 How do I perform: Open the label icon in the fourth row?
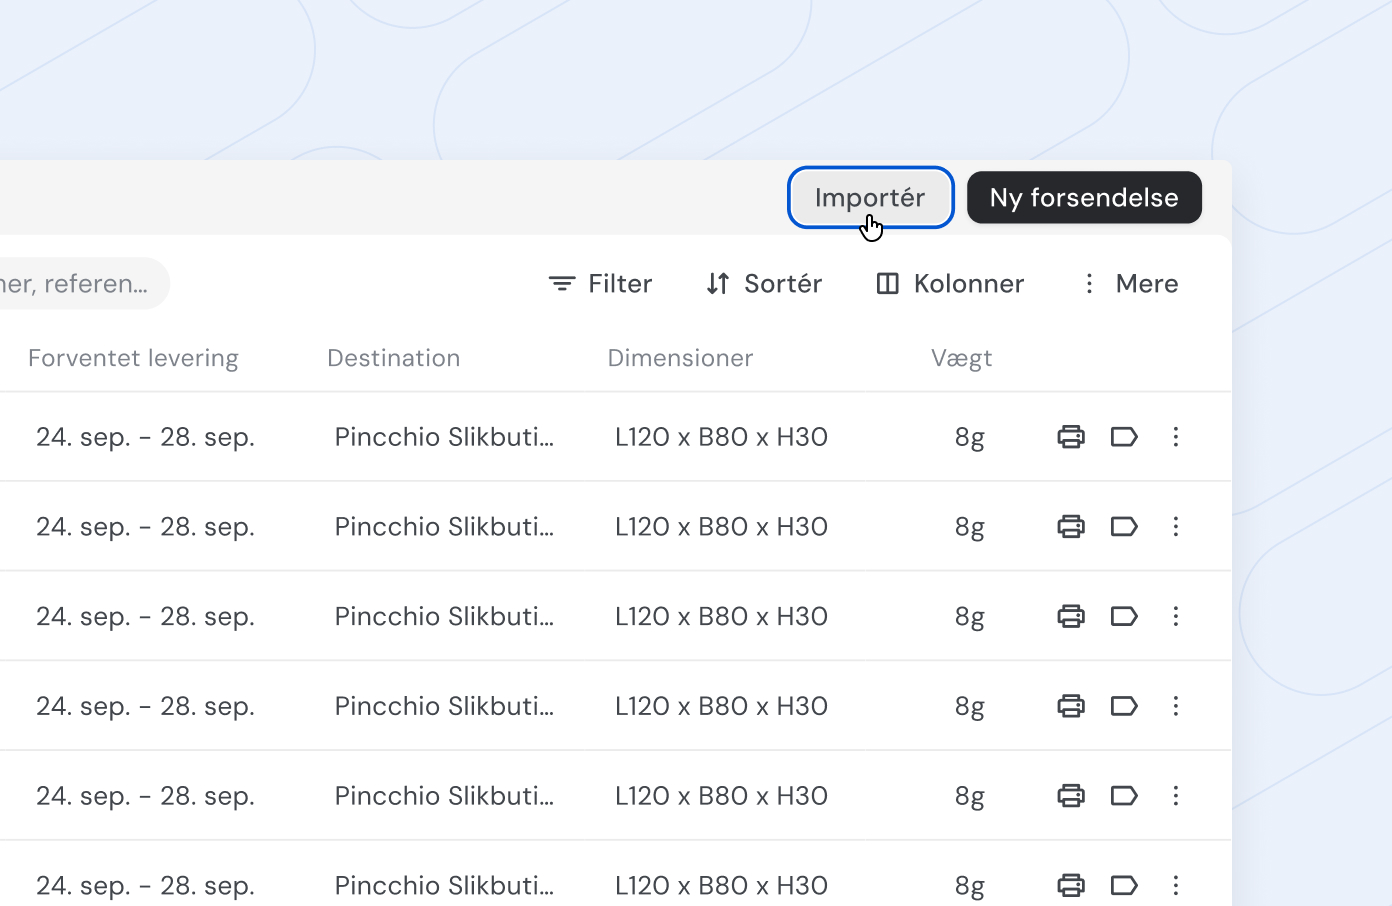(x=1124, y=706)
